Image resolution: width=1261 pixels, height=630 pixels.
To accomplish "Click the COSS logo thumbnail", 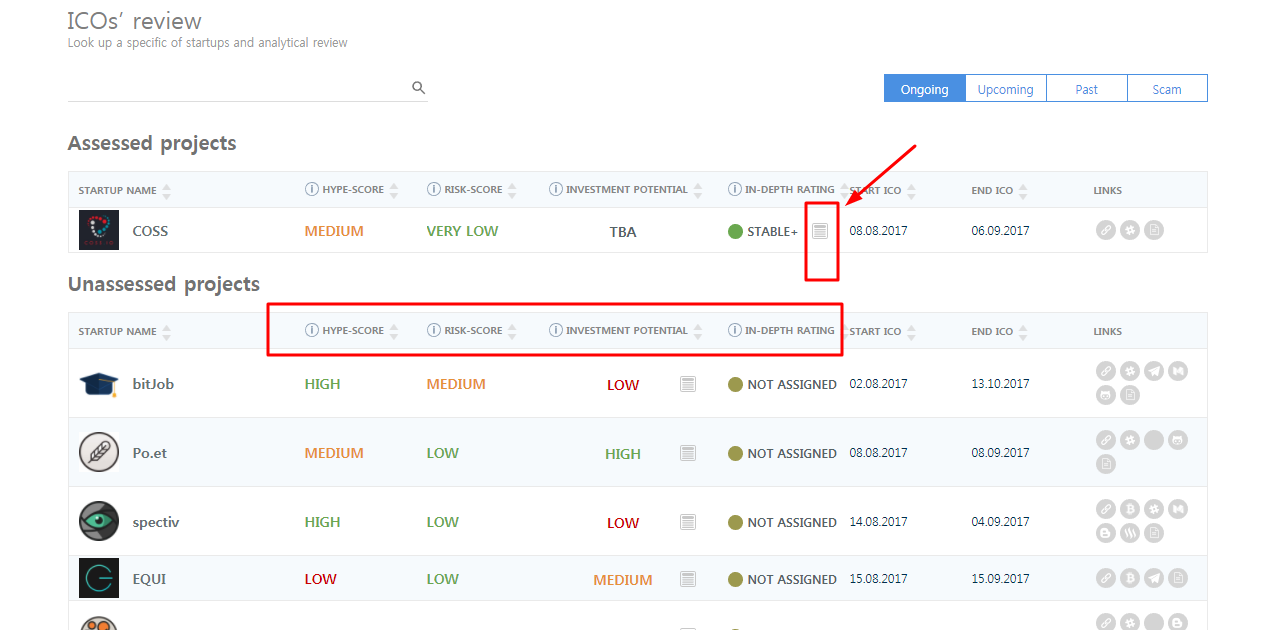I will click(x=99, y=230).
